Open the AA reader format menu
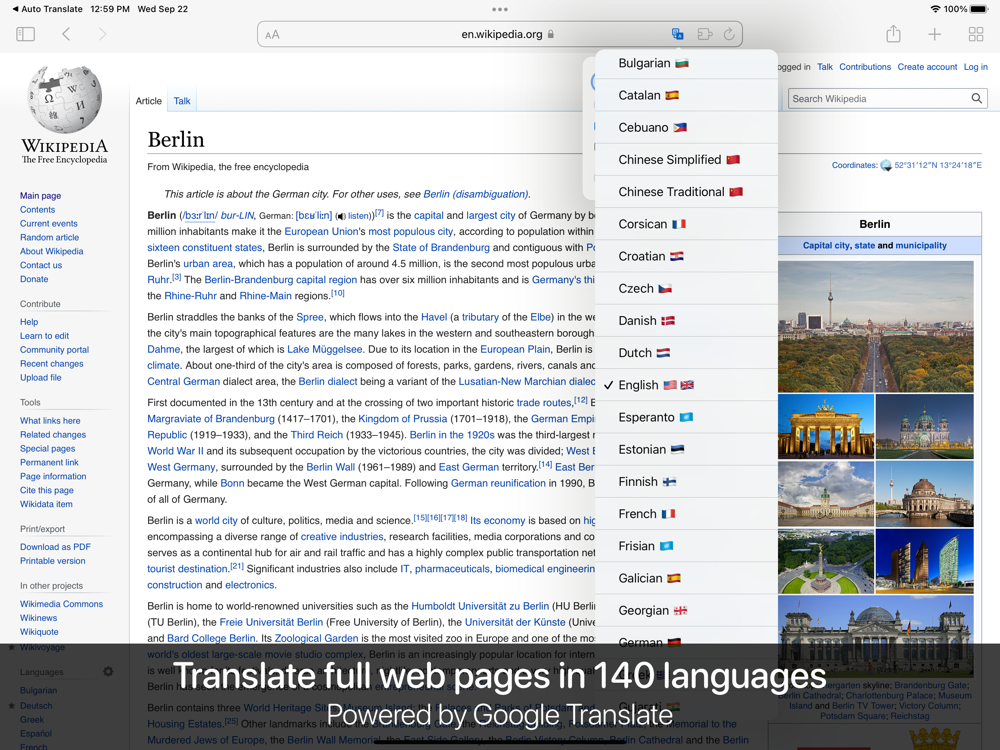 (x=272, y=34)
